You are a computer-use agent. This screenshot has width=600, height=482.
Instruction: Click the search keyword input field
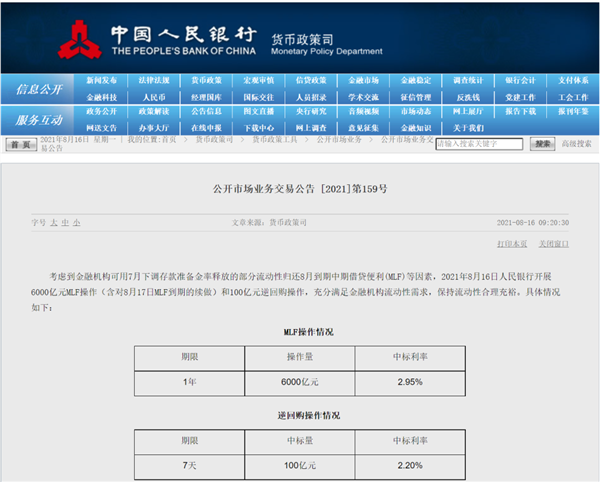click(x=478, y=144)
